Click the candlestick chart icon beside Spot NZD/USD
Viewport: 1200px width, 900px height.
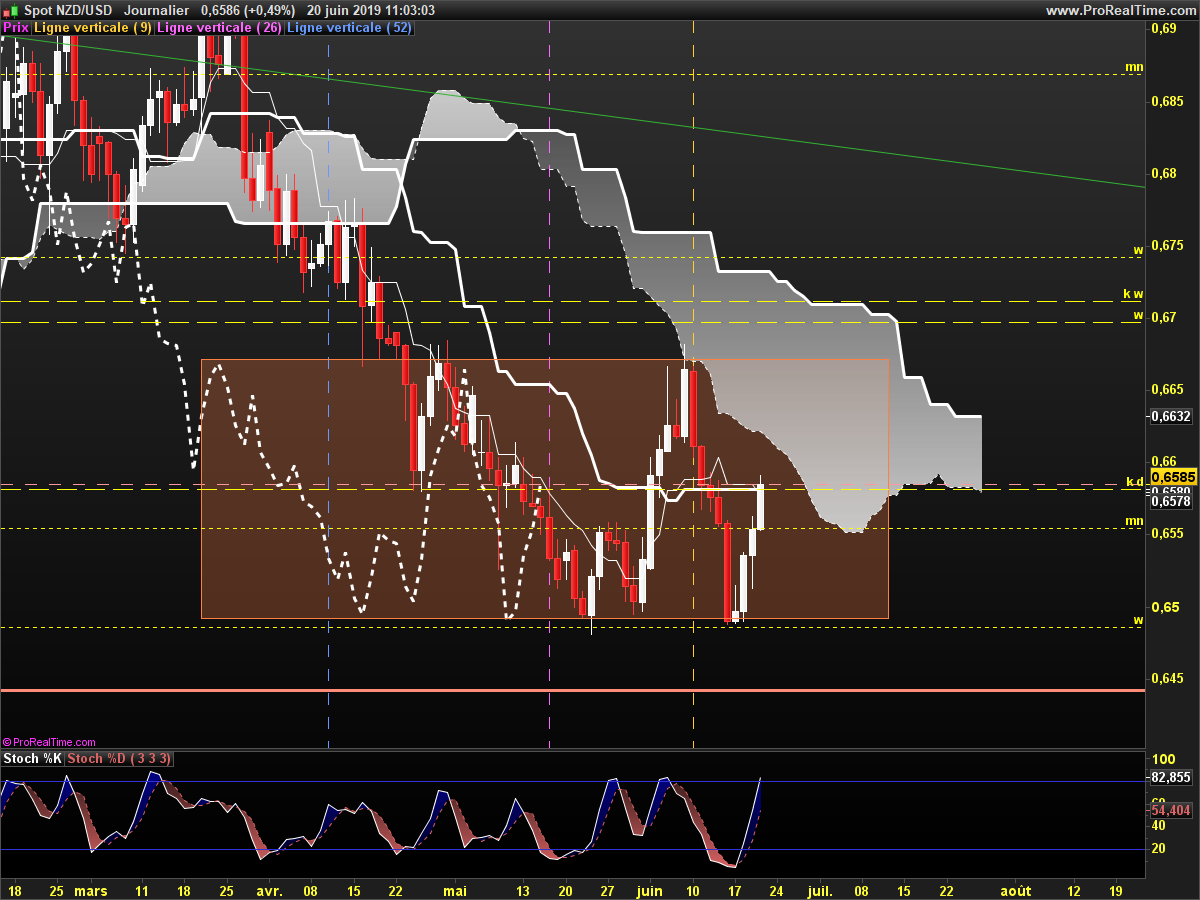11,9
